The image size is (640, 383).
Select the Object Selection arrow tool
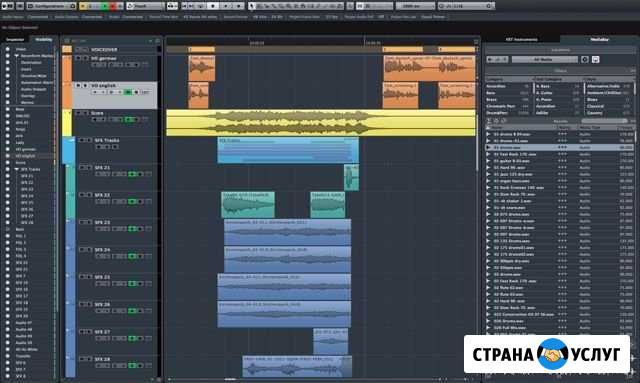252,6
